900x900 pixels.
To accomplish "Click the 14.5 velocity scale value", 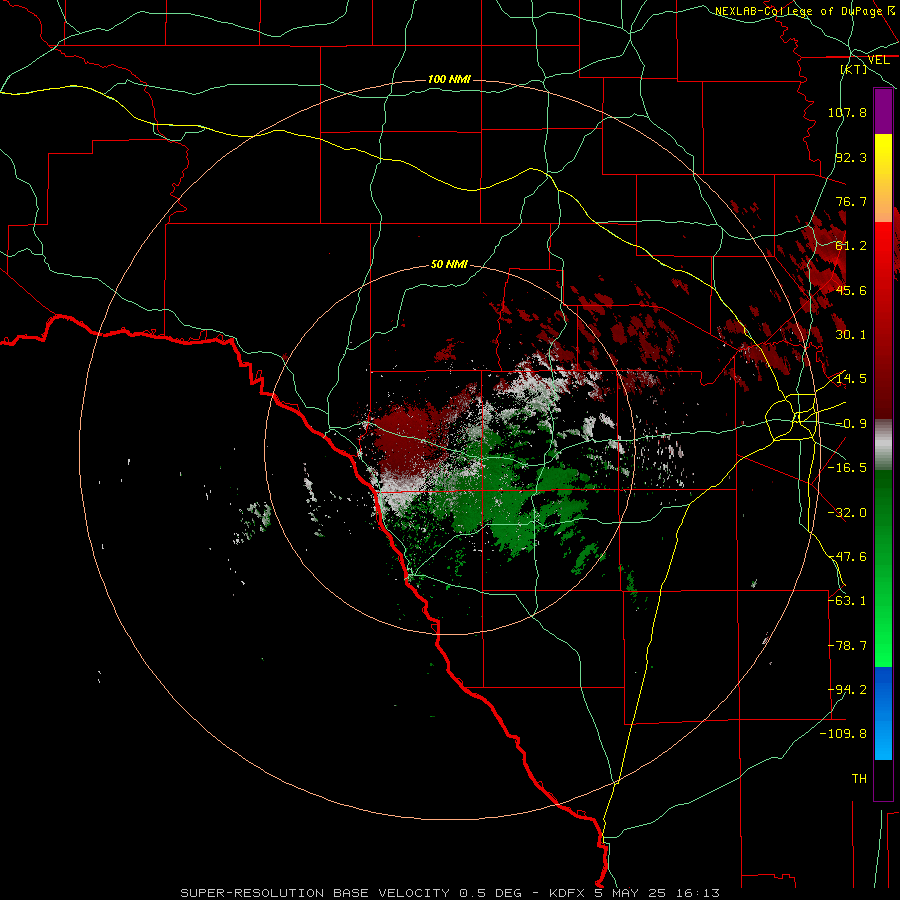I will tap(851, 379).
